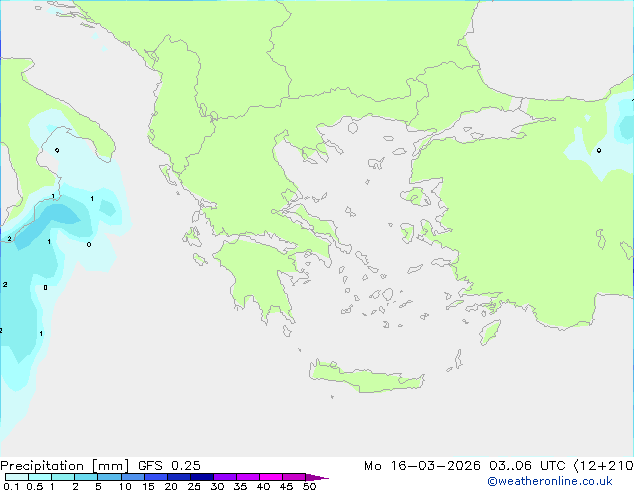Click the '(12+210' forecast offset text
This screenshot has height=490, width=634.
click(x=603, y=466)
